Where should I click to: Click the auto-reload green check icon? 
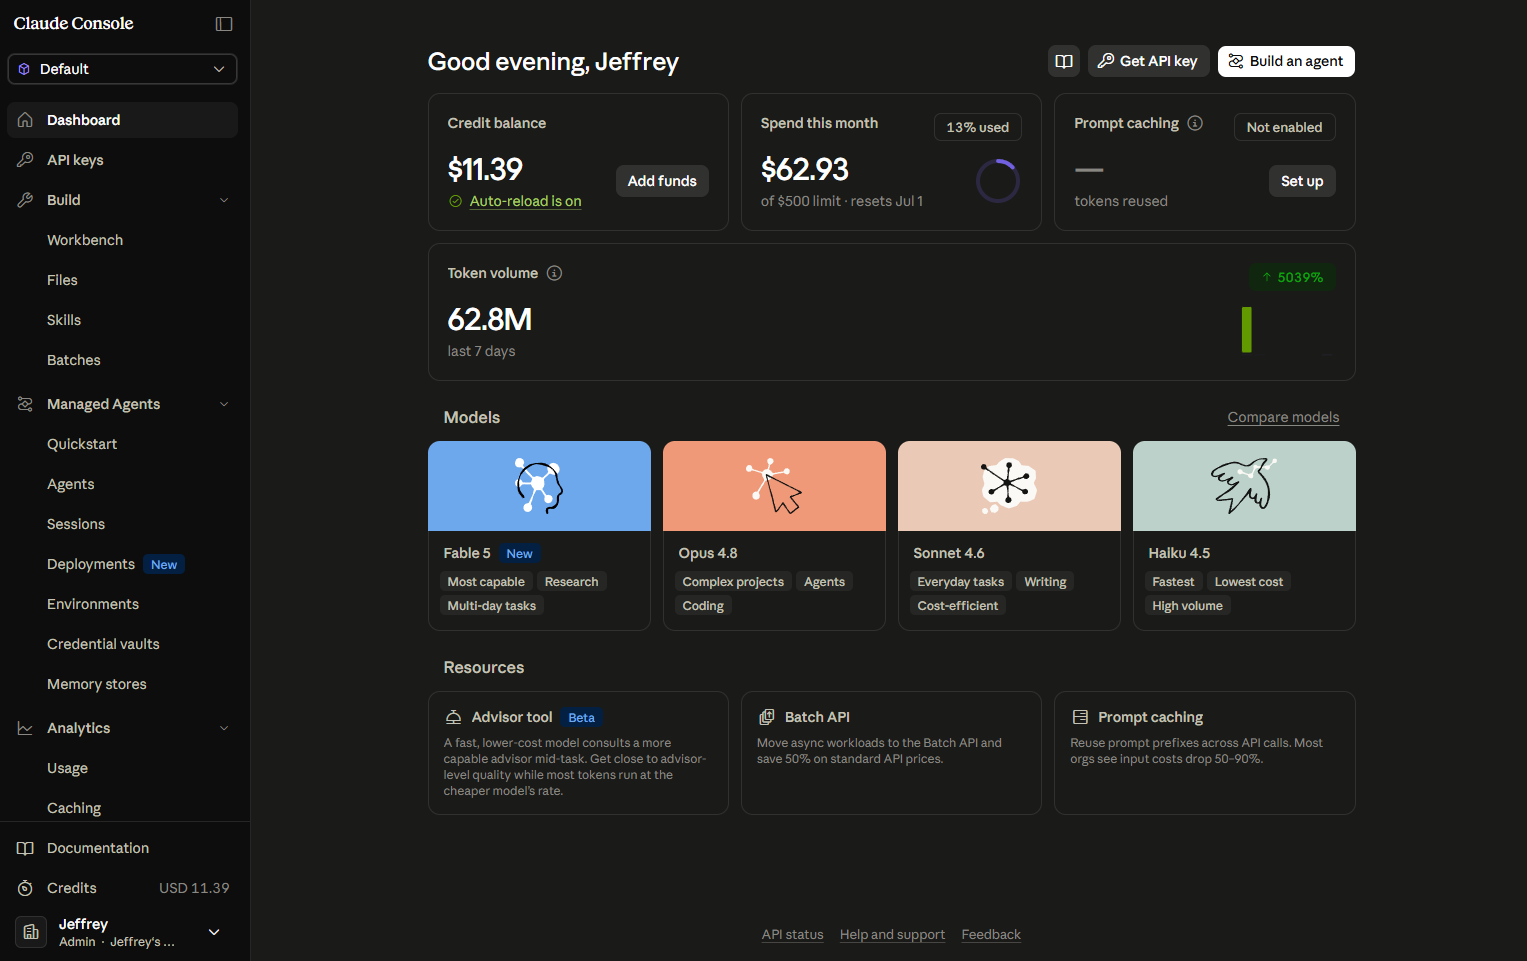coord(456,201)
